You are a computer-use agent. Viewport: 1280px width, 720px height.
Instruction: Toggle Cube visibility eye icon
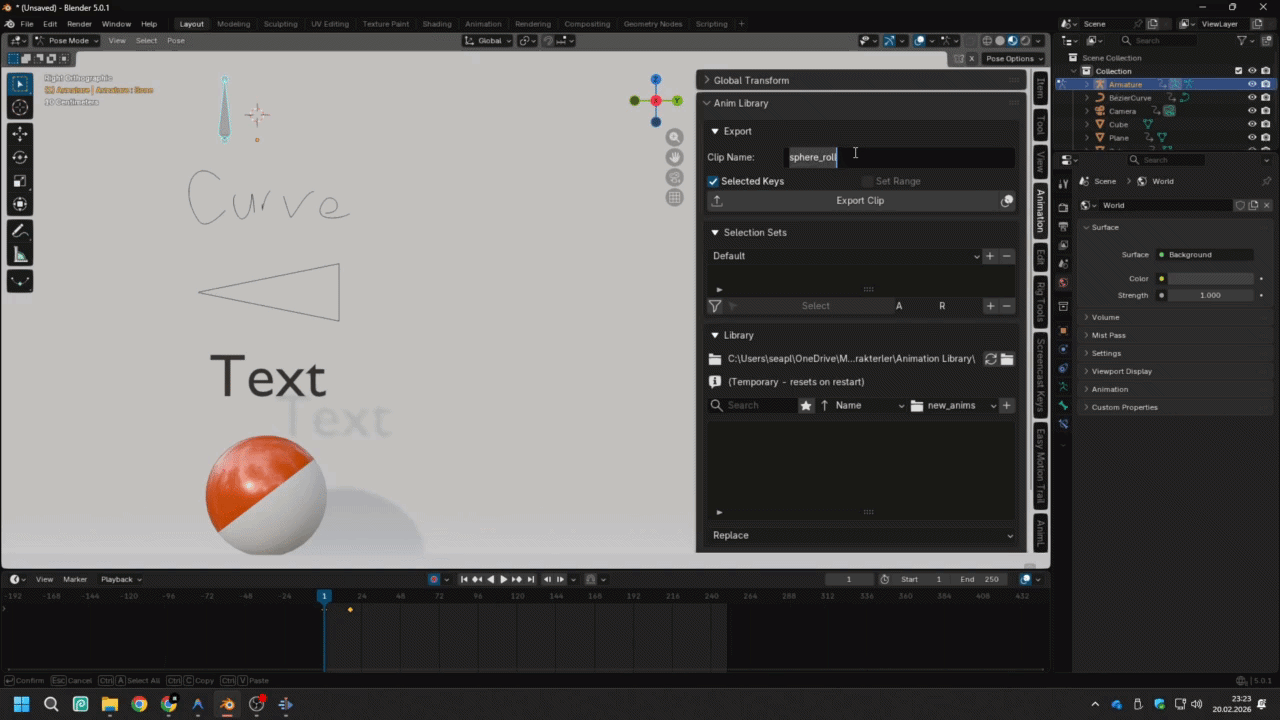coord(1251,125)
